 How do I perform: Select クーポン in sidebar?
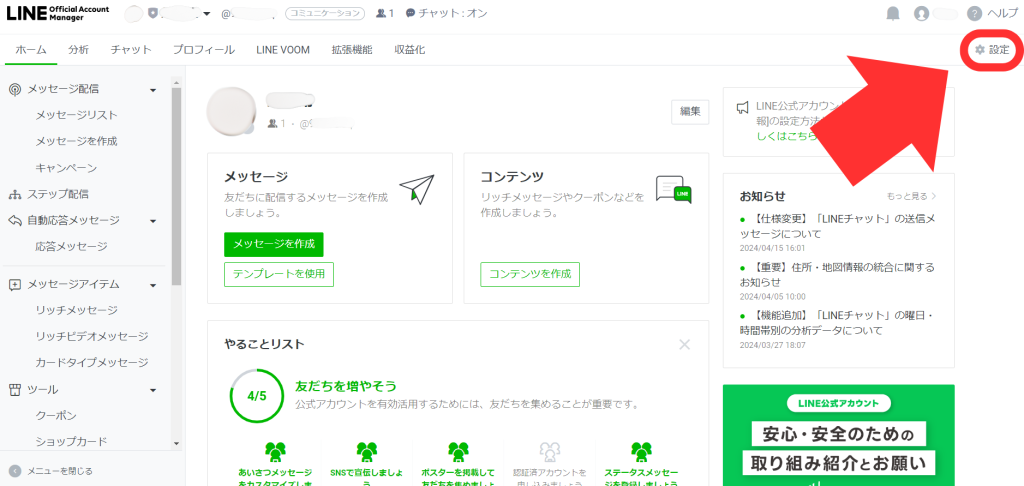[56, 416]
